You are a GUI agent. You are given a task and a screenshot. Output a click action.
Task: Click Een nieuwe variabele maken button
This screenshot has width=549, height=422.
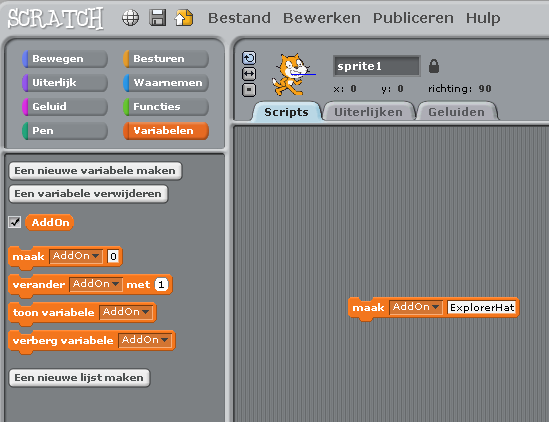pyautogui.click(x=95, y=171)
